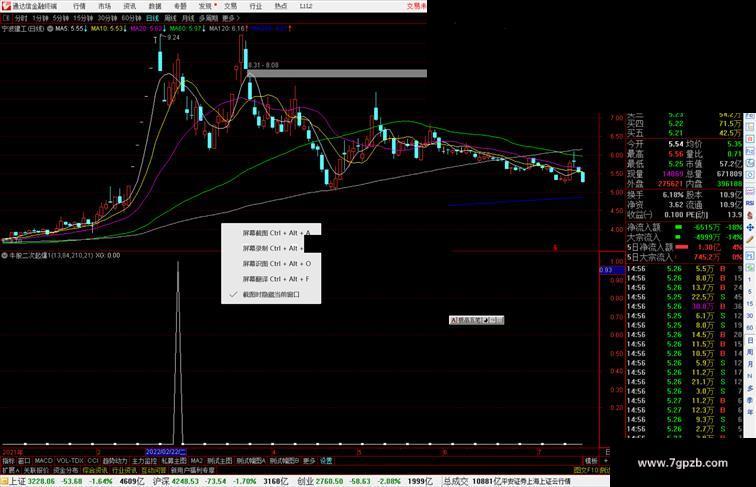Select the 周 period sidebar shortcut
This screenshot has width=756, height=487.
[x=750, y=352]
